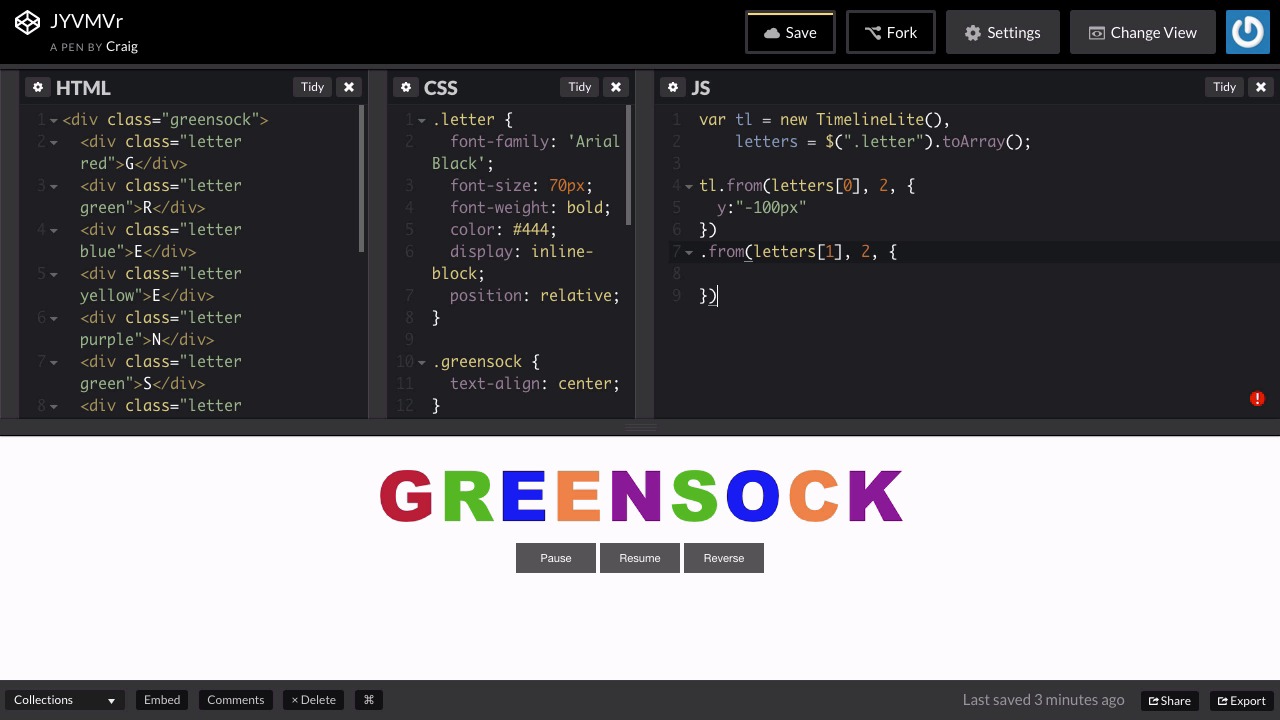Viewport: 1280px width, 720px height.
Task: Open Change View options
Action: [x=1143, y=32]
